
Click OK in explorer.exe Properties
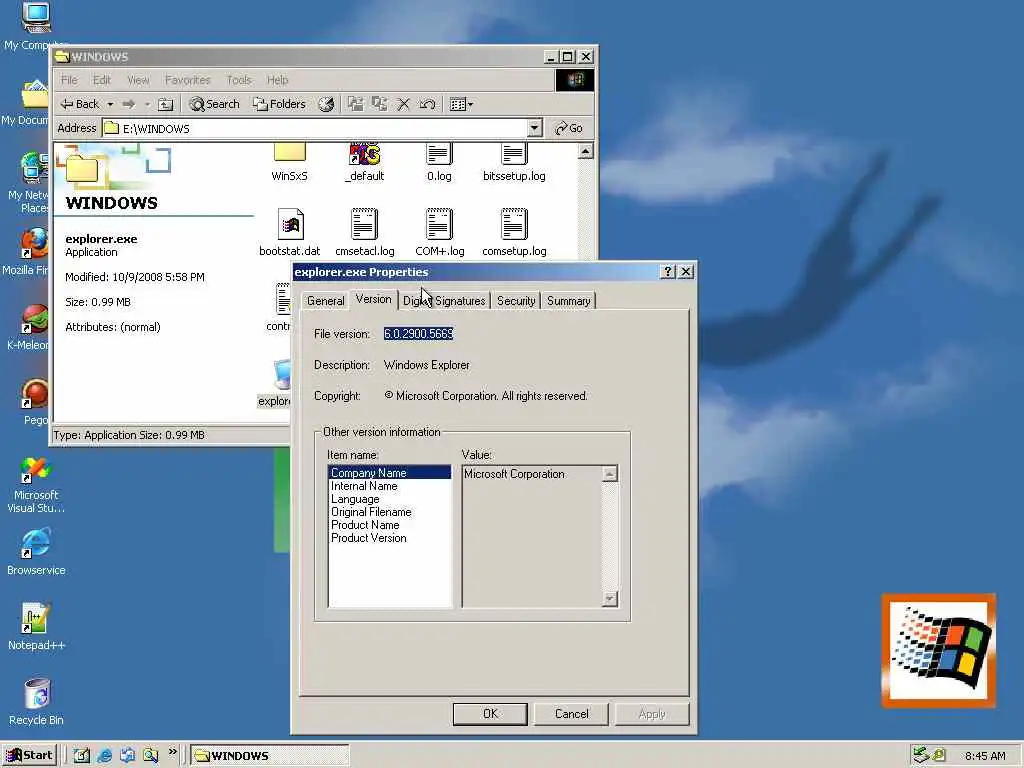[490, 714]
